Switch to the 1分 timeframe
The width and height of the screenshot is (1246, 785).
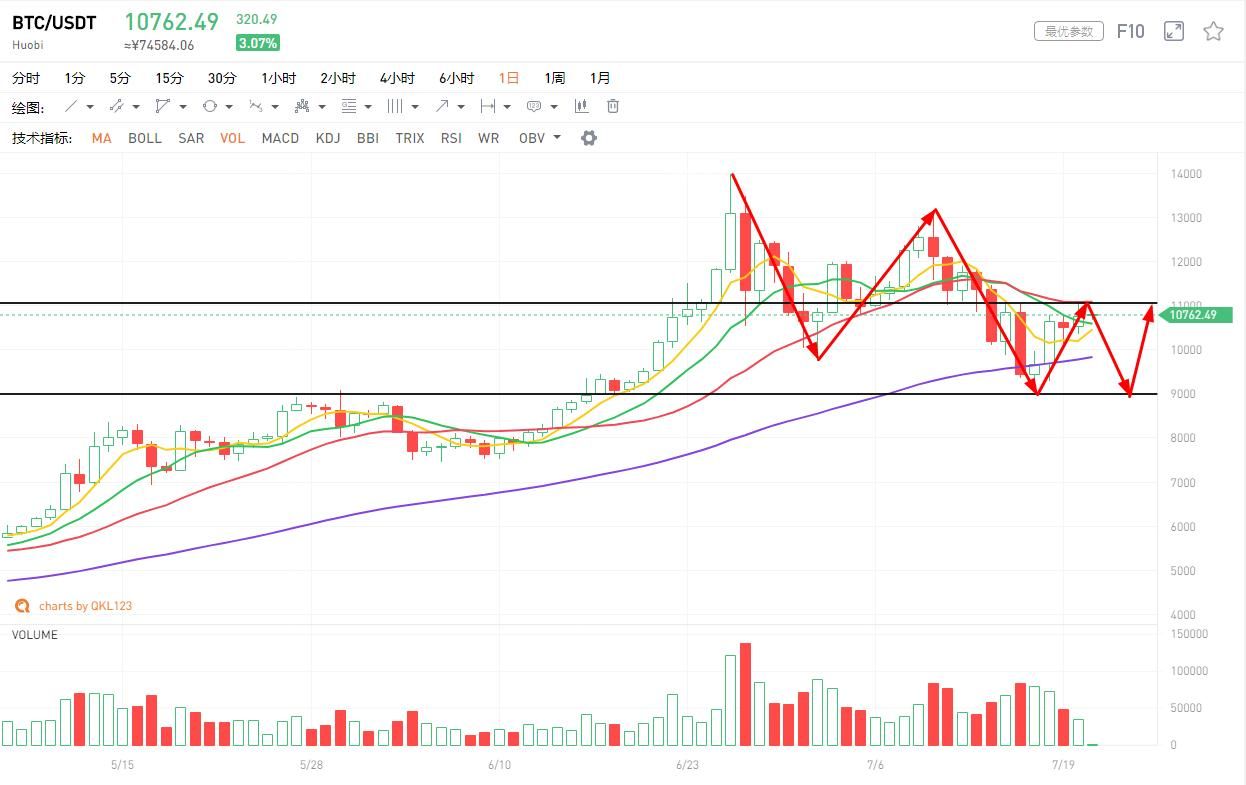pyautogui.click(x=75, y=78)
